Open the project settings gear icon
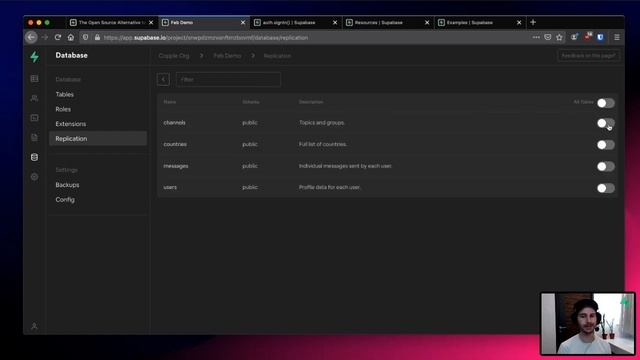The image size is (640, 360). [34, 177]
